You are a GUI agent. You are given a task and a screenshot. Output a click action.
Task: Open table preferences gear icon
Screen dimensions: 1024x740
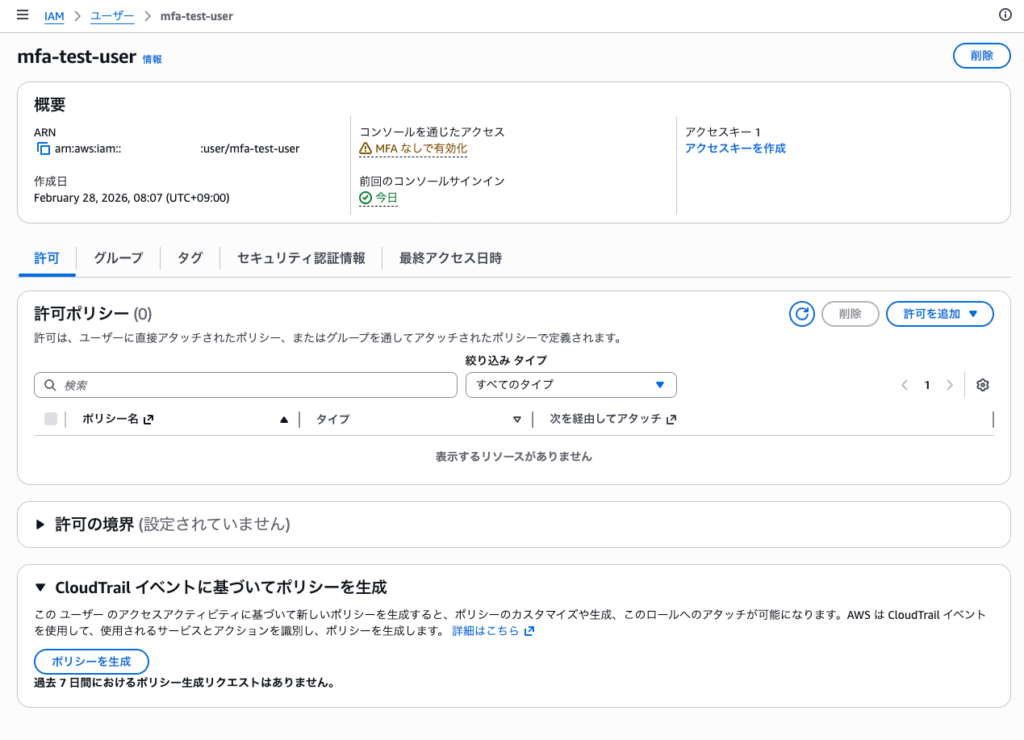[x=982, y=385]
